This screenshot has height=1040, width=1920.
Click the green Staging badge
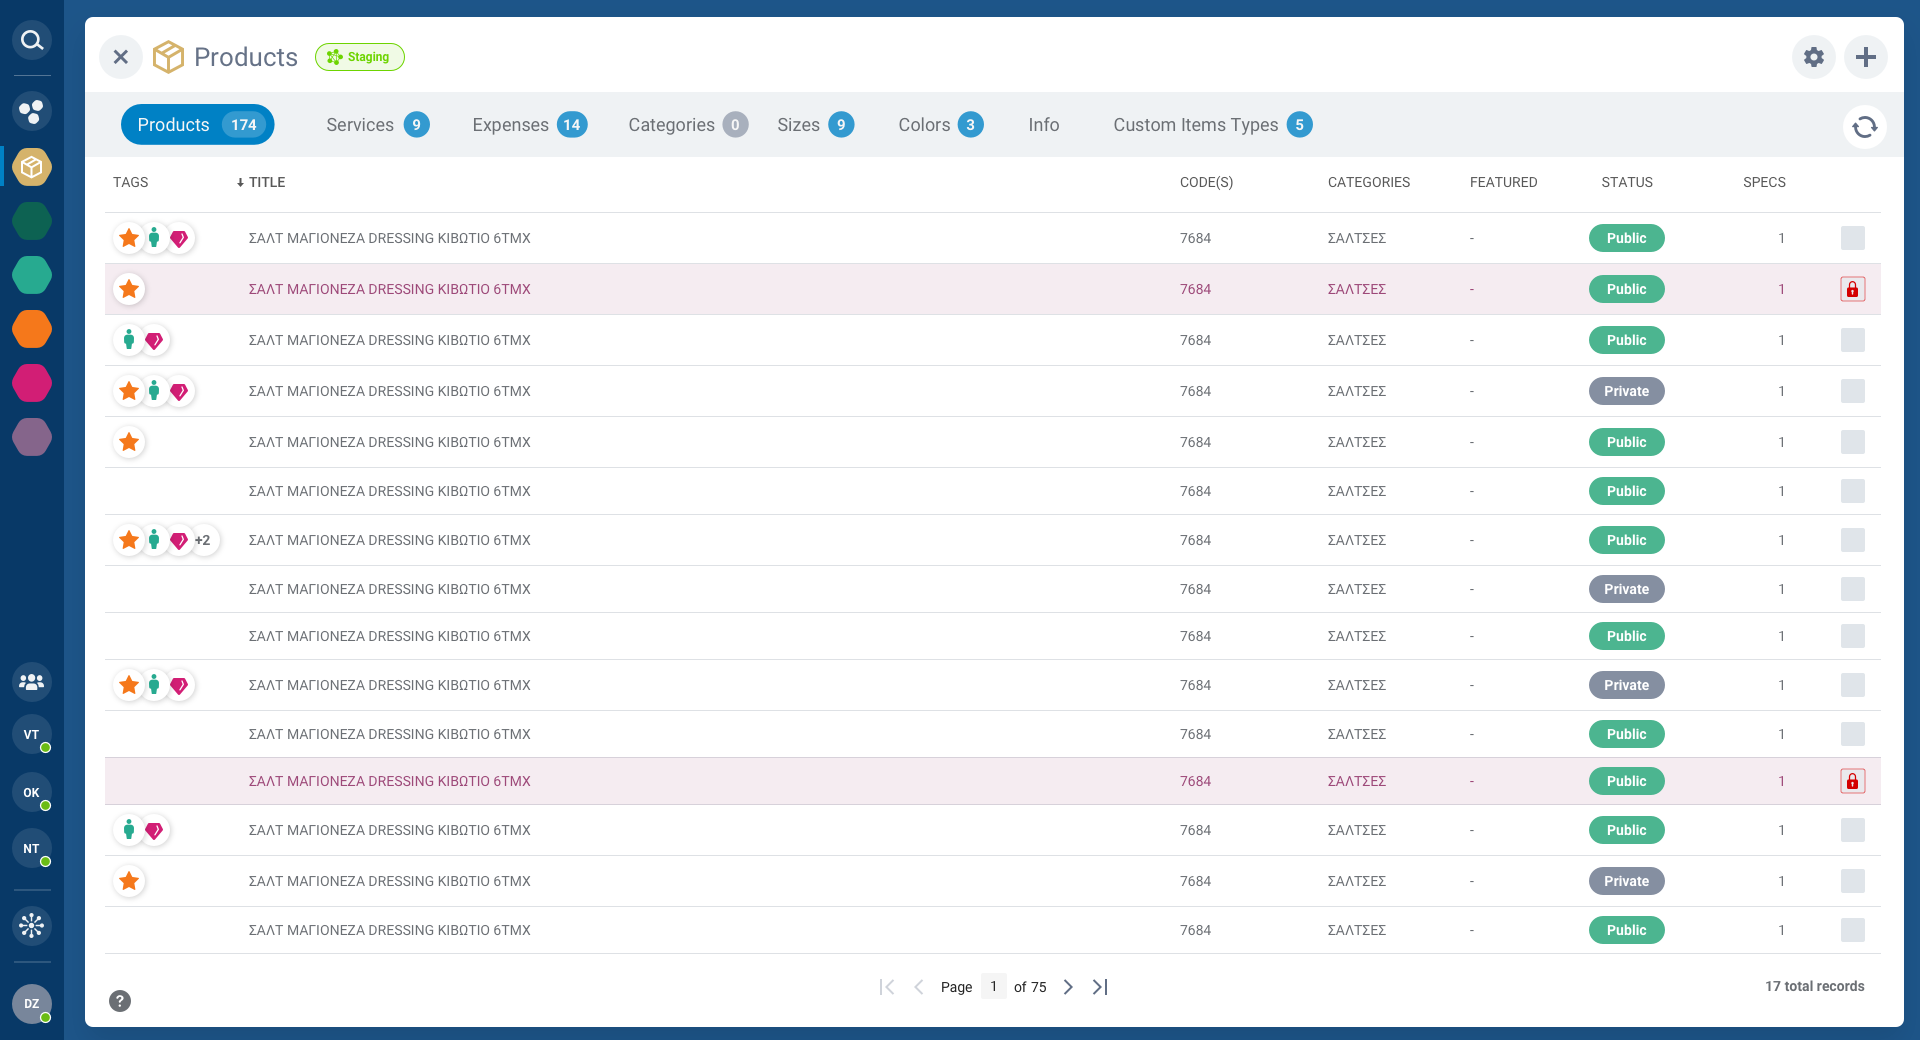360,57
